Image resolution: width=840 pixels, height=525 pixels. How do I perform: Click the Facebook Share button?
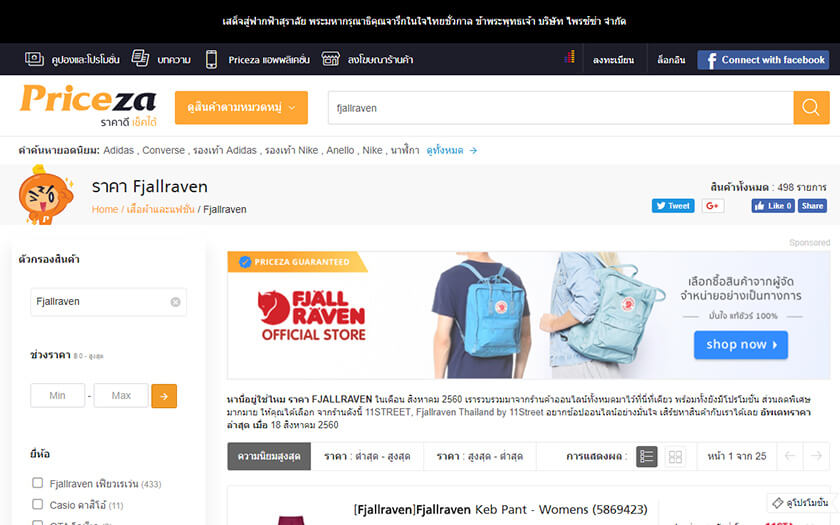[812, 206]
